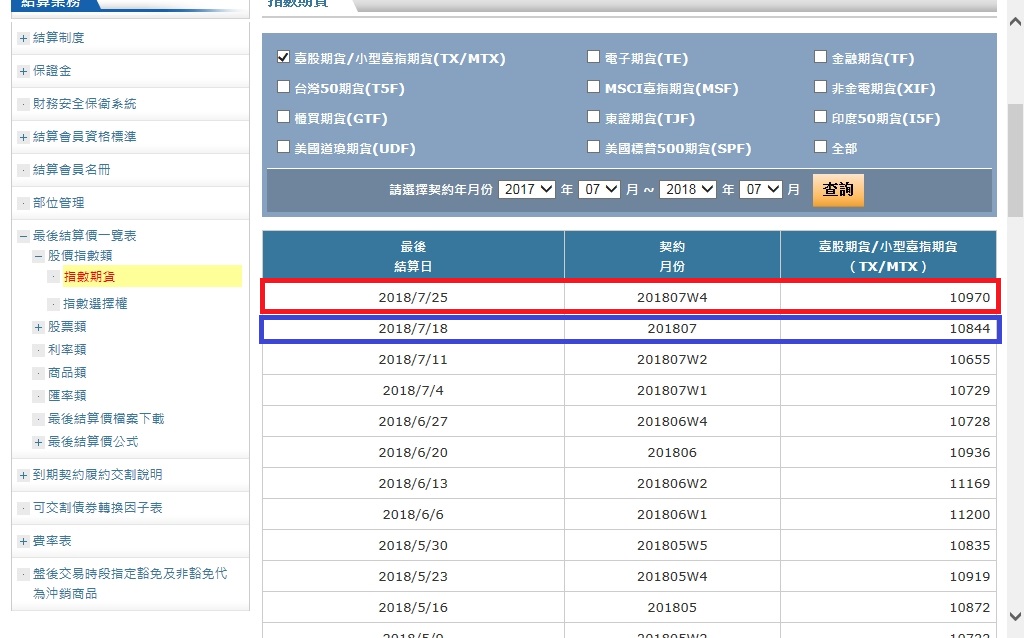Expand the 結算會員資格標準 node
Screen dimensions: 1024x638
click(24, 137)
